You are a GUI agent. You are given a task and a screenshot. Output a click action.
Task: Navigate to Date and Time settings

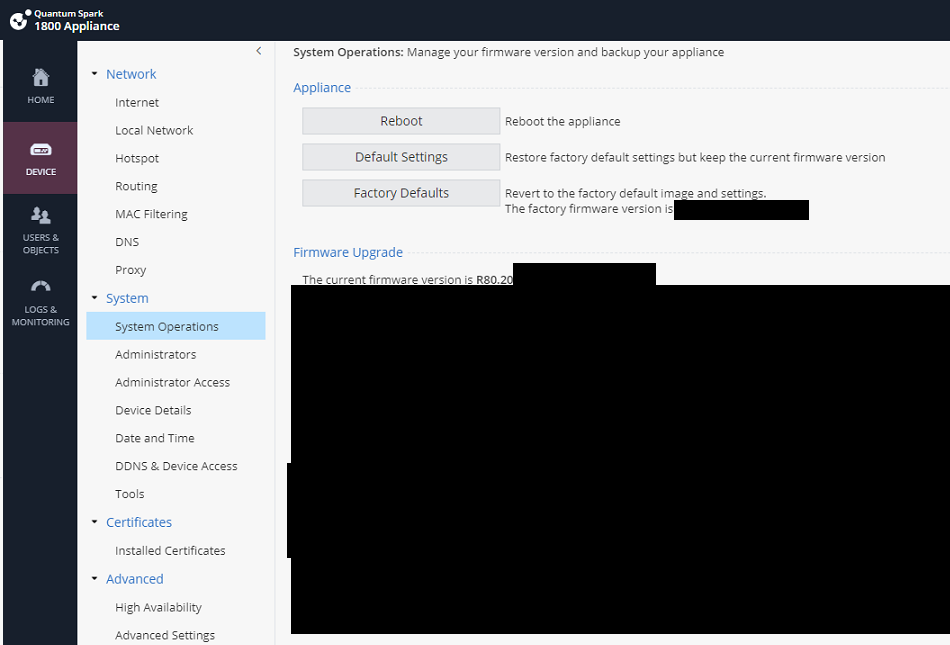coord(154,438)
